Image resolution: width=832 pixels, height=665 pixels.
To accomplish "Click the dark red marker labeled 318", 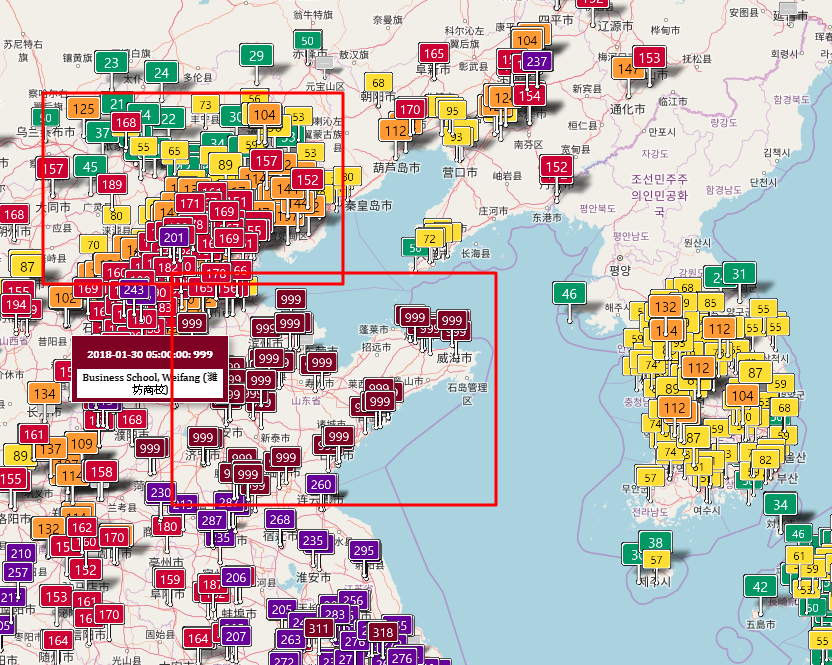I will coord(382,632).
